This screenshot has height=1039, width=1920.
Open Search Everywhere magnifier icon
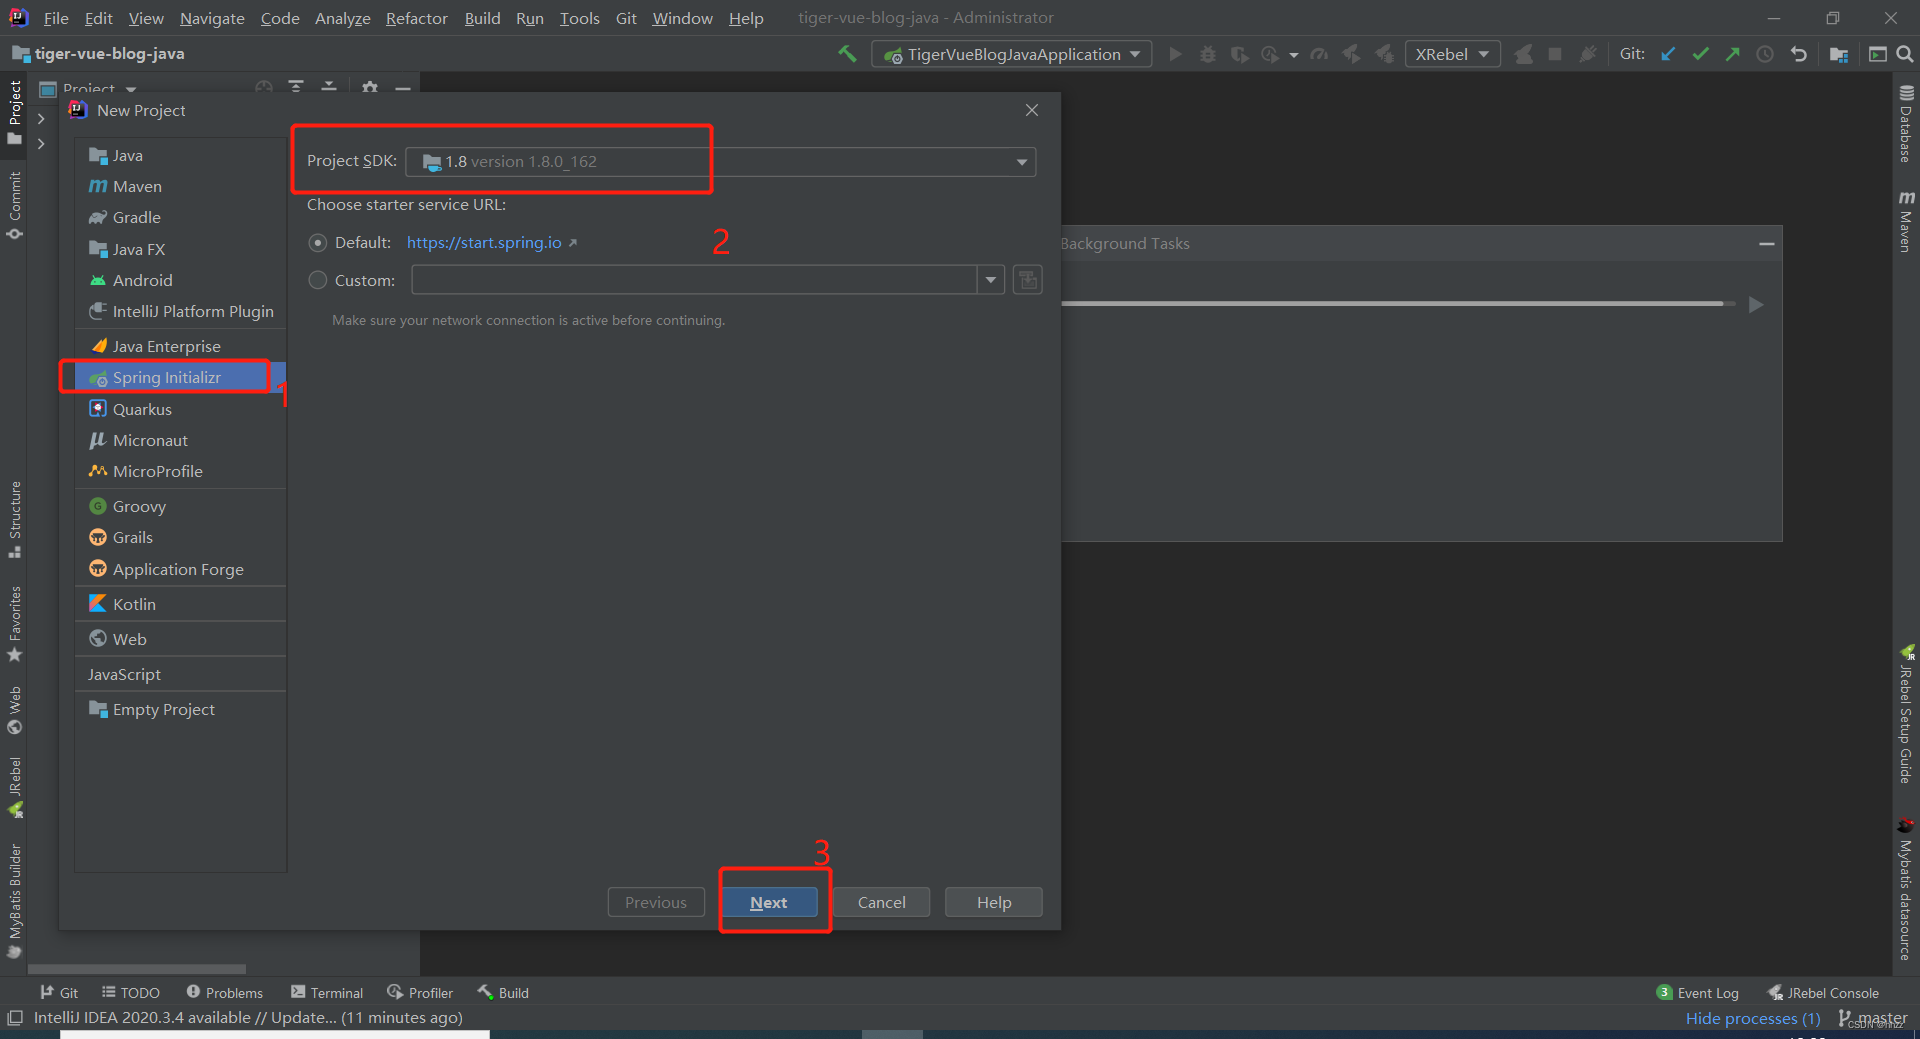1905,54
